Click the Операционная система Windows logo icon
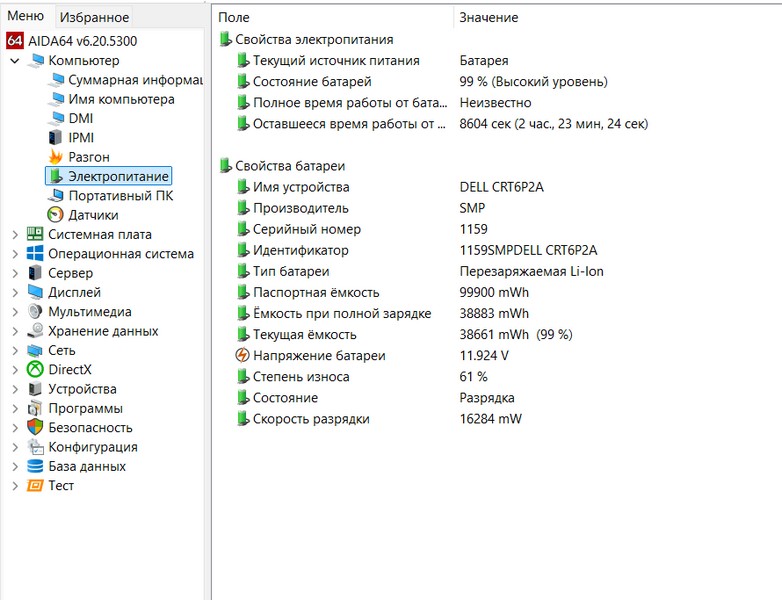 tap(36, 254)
